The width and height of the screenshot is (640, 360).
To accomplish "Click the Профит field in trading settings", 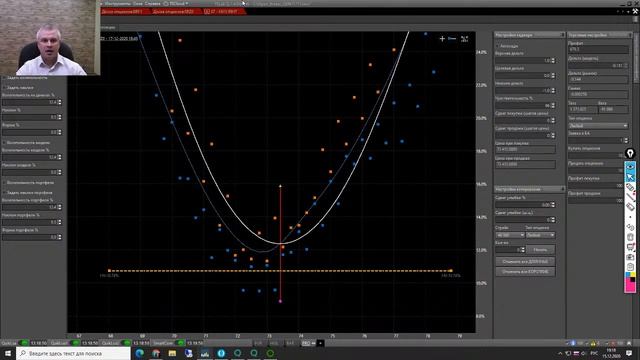I will coord(598,49).
